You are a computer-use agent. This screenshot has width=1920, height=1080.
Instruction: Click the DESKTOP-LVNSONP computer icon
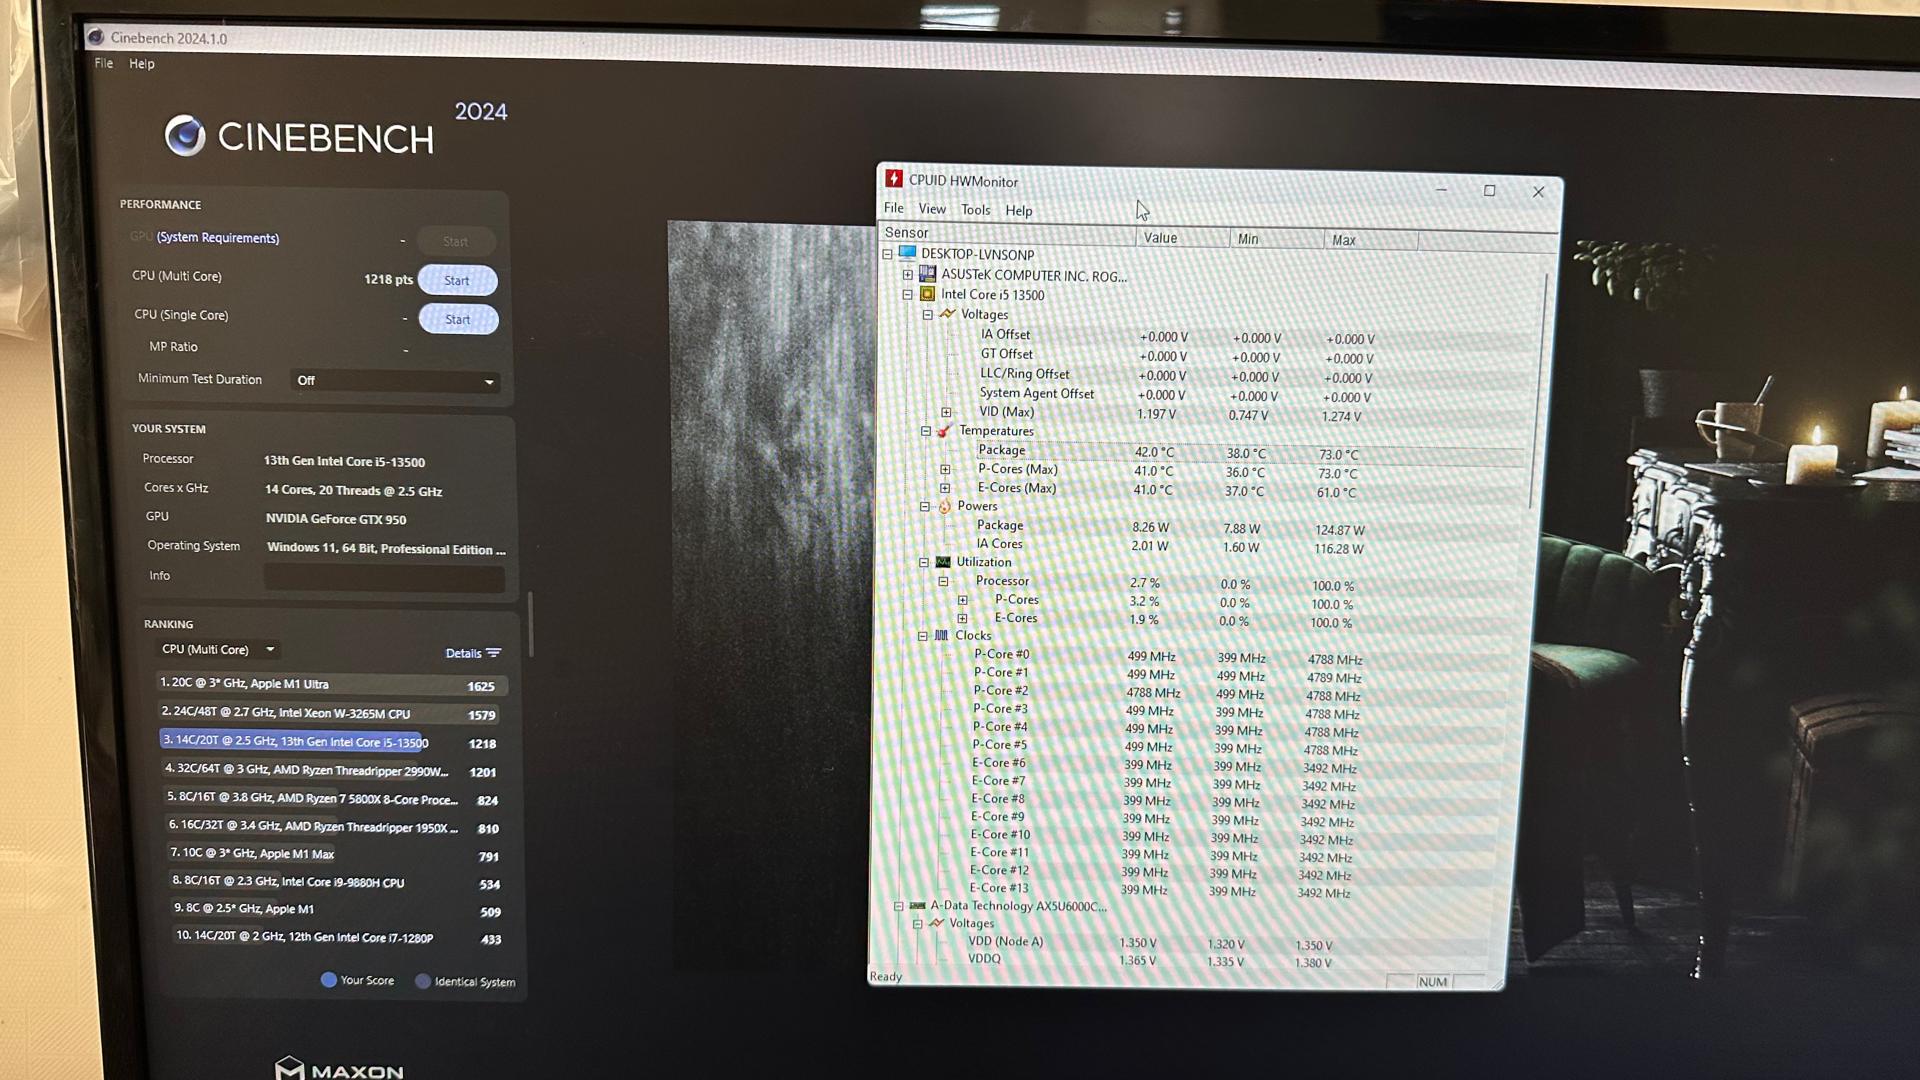coord(907,253)
